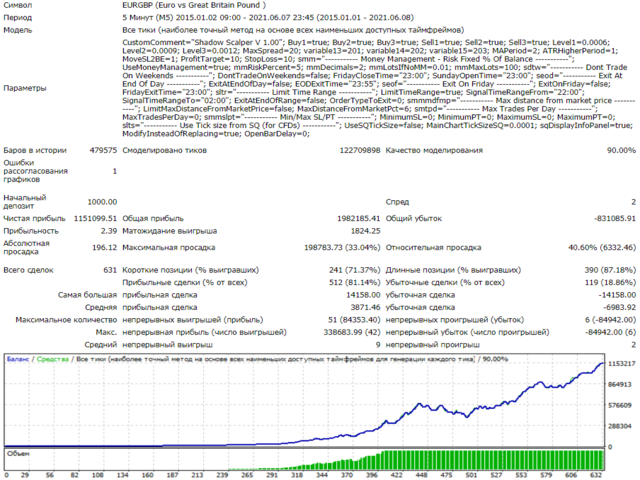Click the "Модель" row label

pos(18,30)
